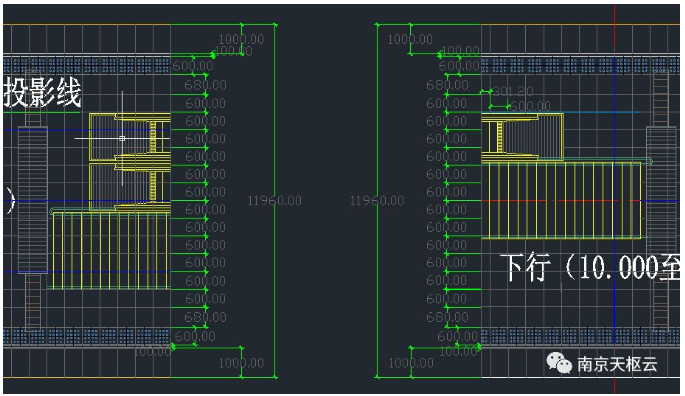Pick the 下行（10.000至 annotation text

591,267
